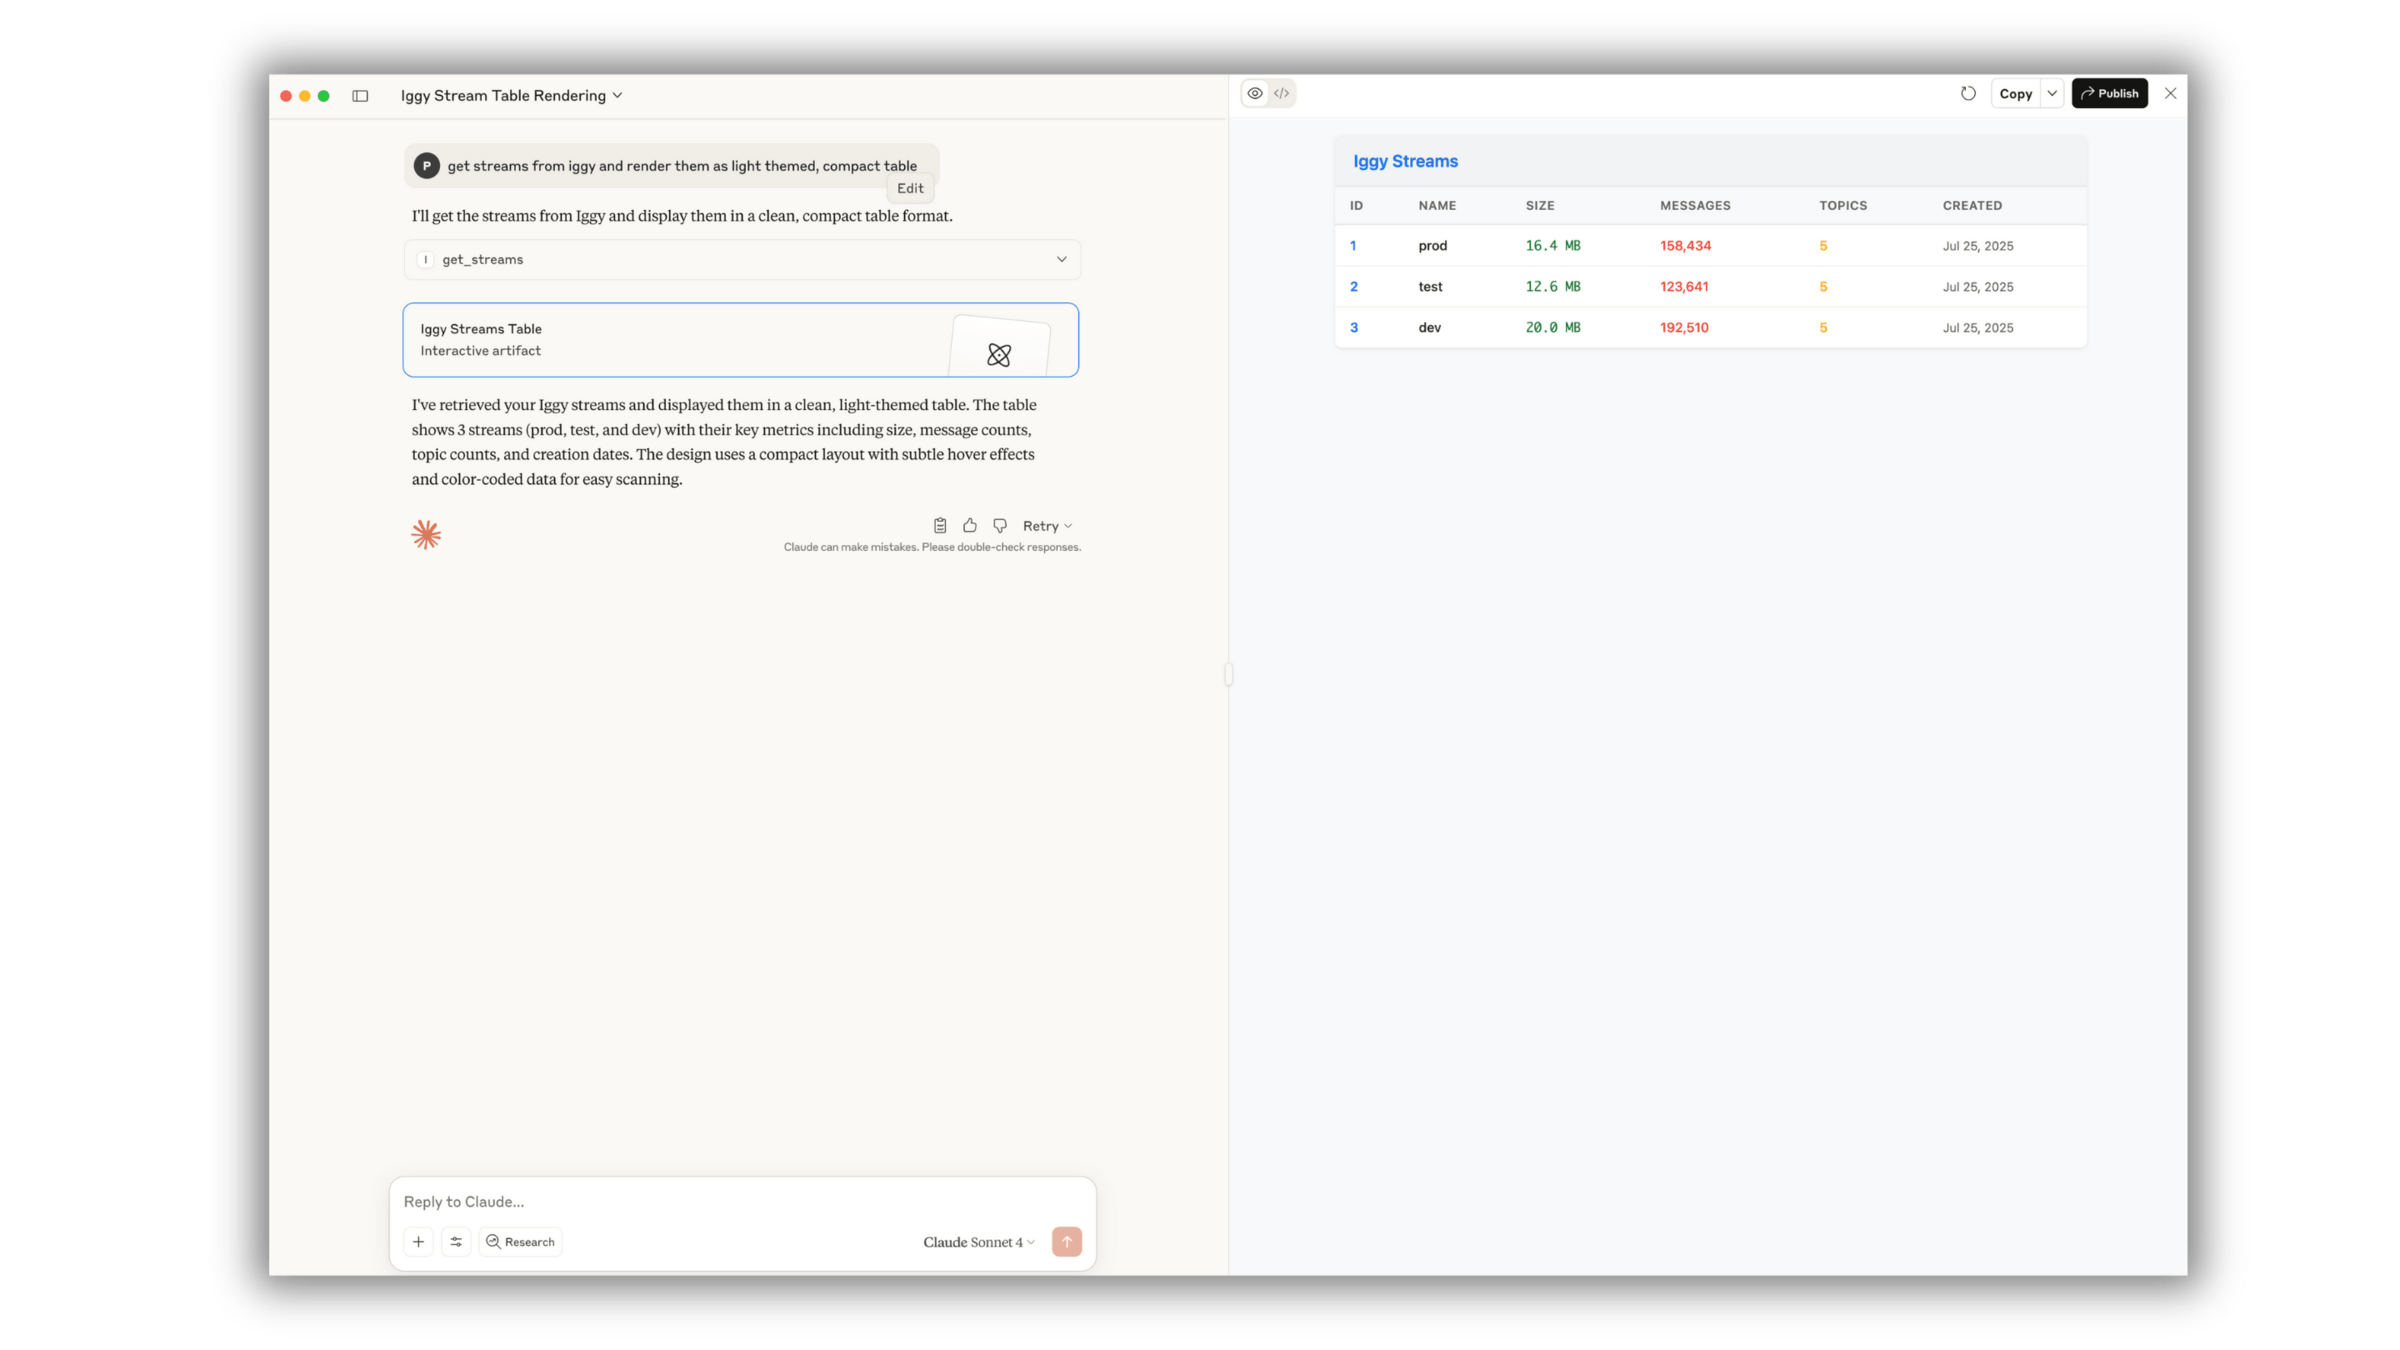Refresh the artifact with reload icon
Image resolution: width=2400 pixels, height=1350 pixels.
click(x=1968, y=93)
